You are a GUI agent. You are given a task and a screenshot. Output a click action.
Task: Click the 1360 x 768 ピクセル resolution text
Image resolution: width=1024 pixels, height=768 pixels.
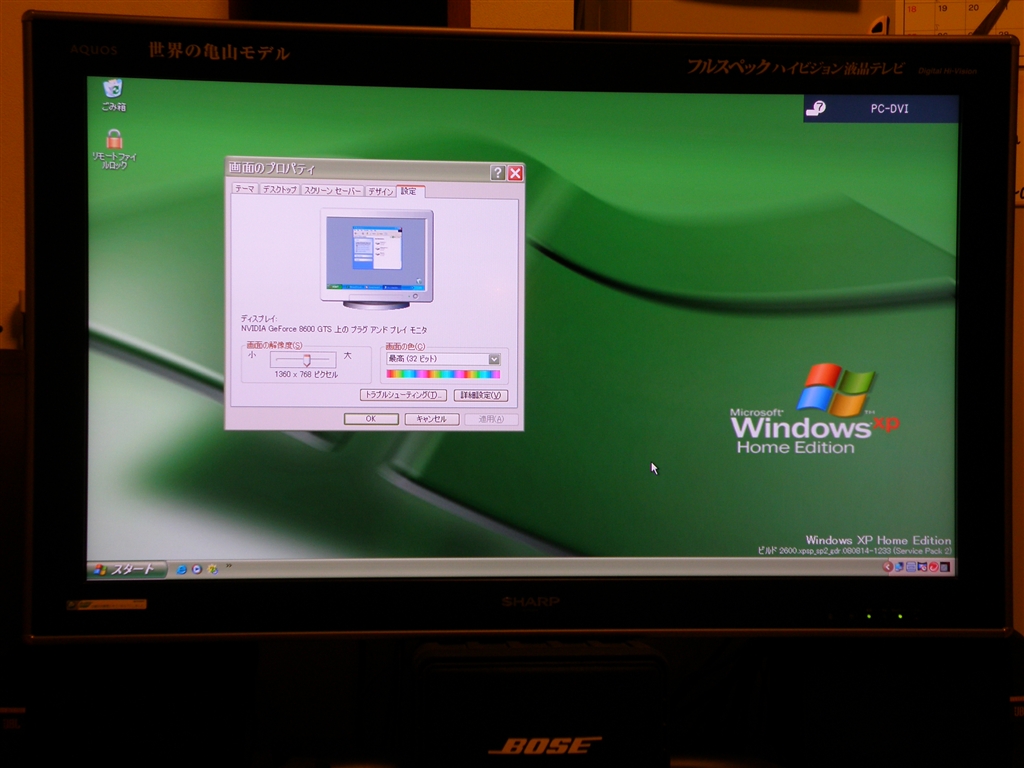point(306,374)
